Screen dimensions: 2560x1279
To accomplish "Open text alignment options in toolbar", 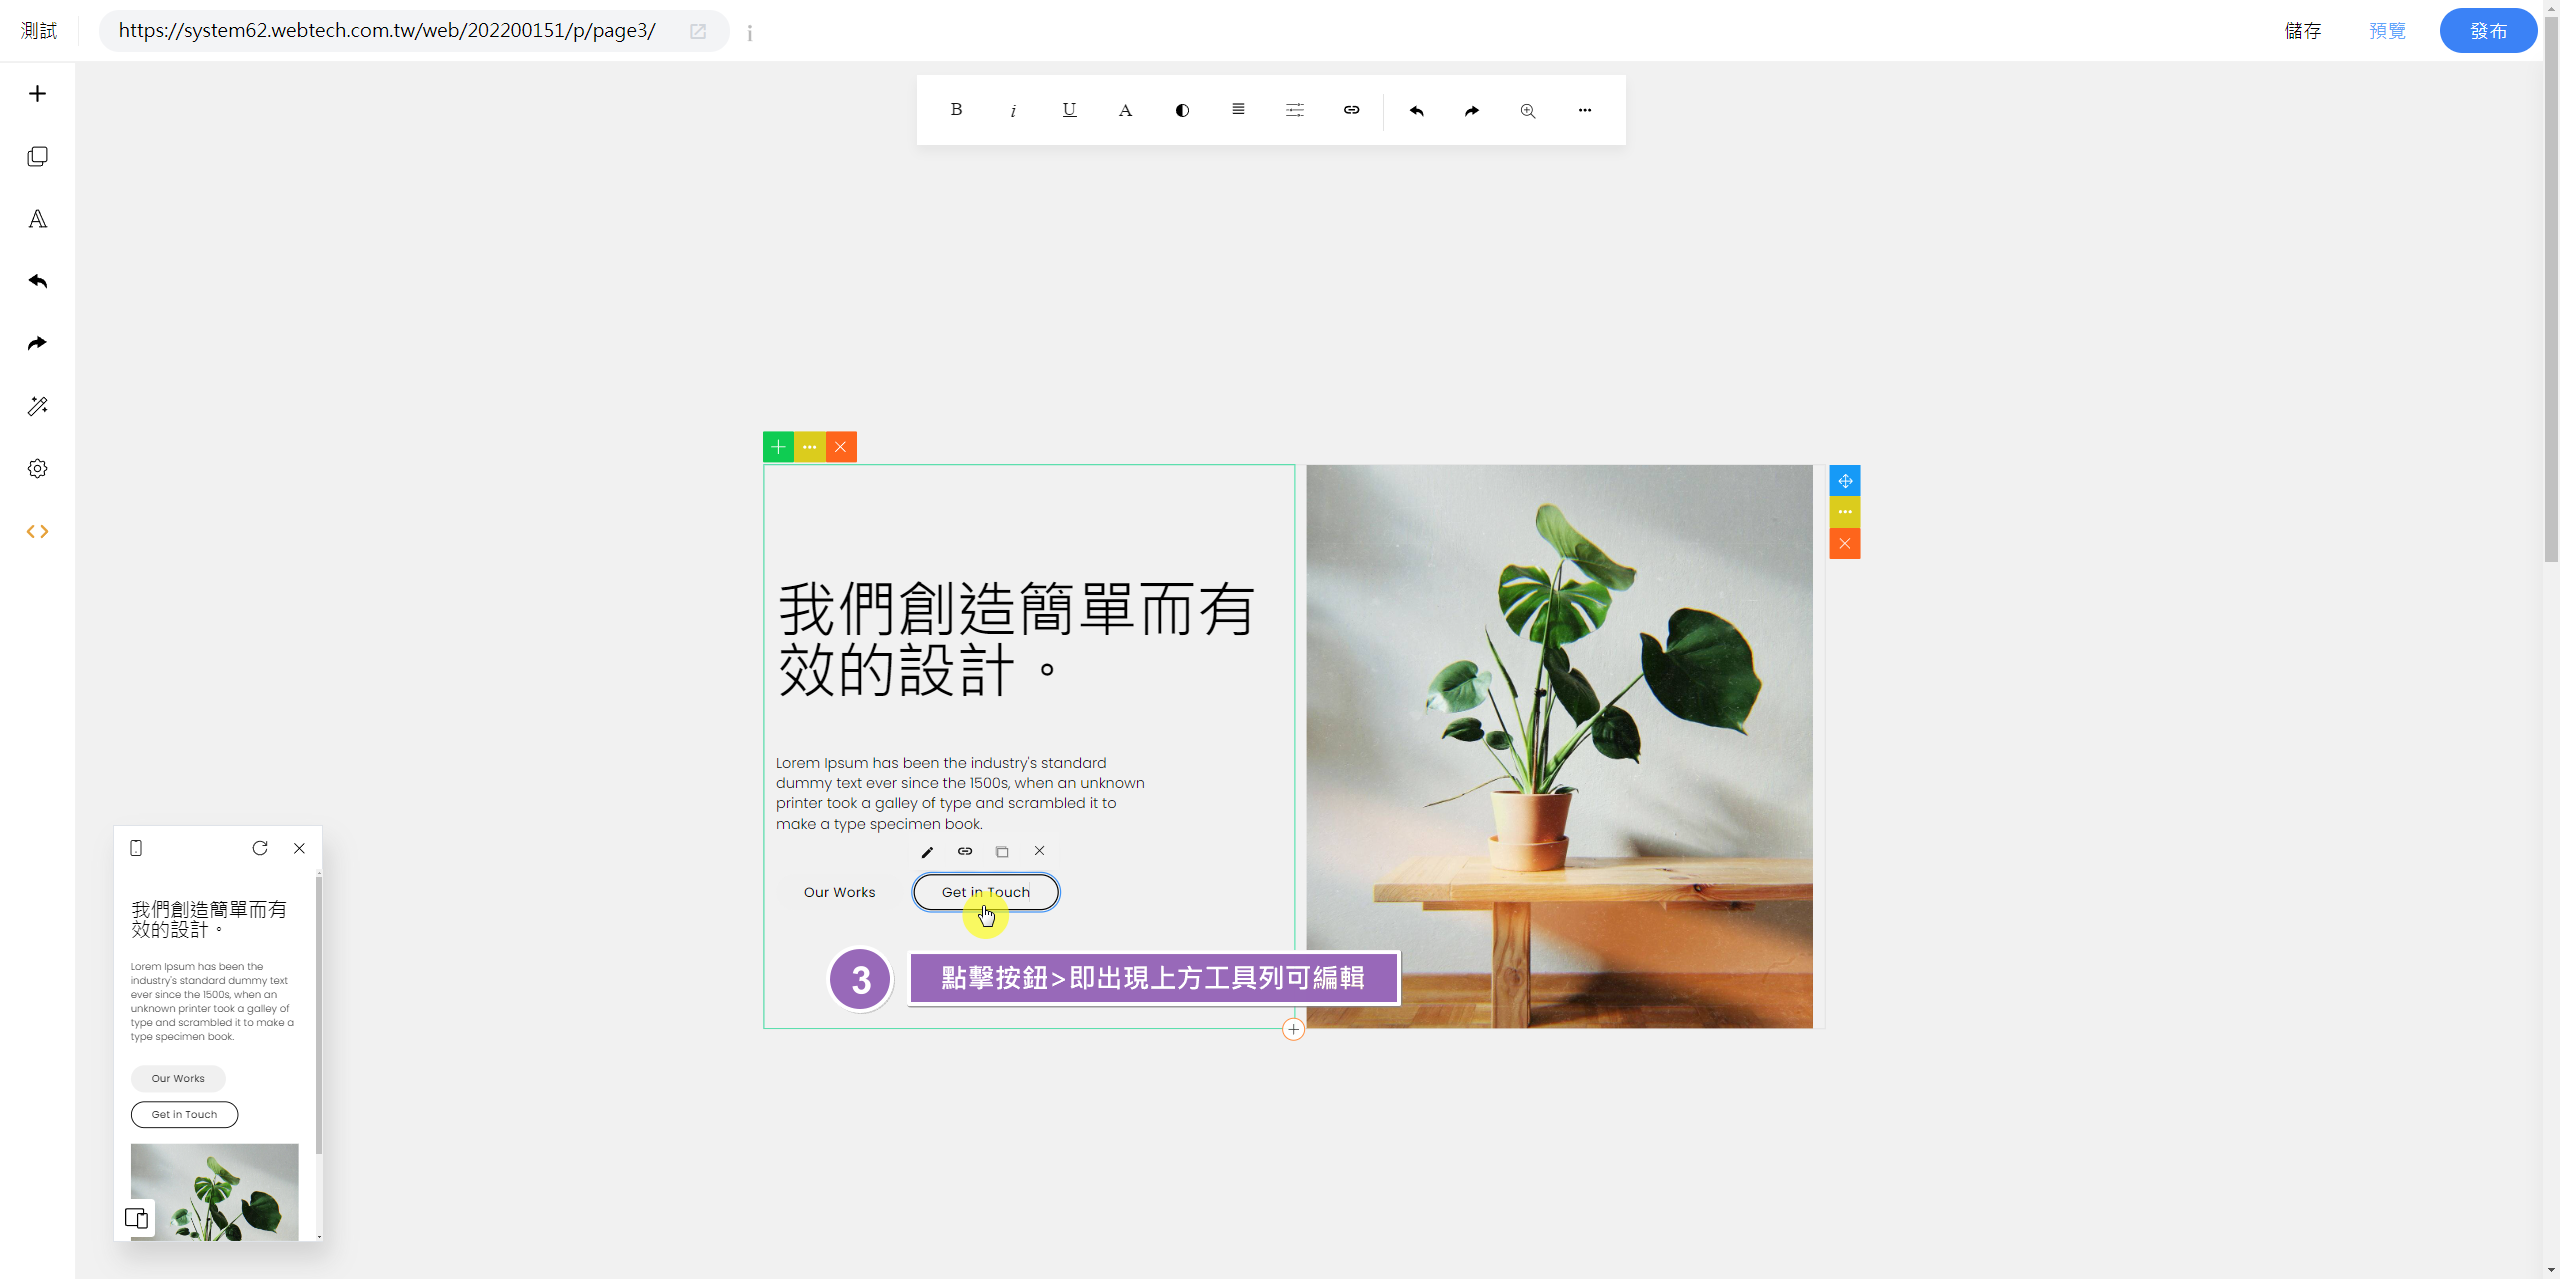I will coord(1238,110).
